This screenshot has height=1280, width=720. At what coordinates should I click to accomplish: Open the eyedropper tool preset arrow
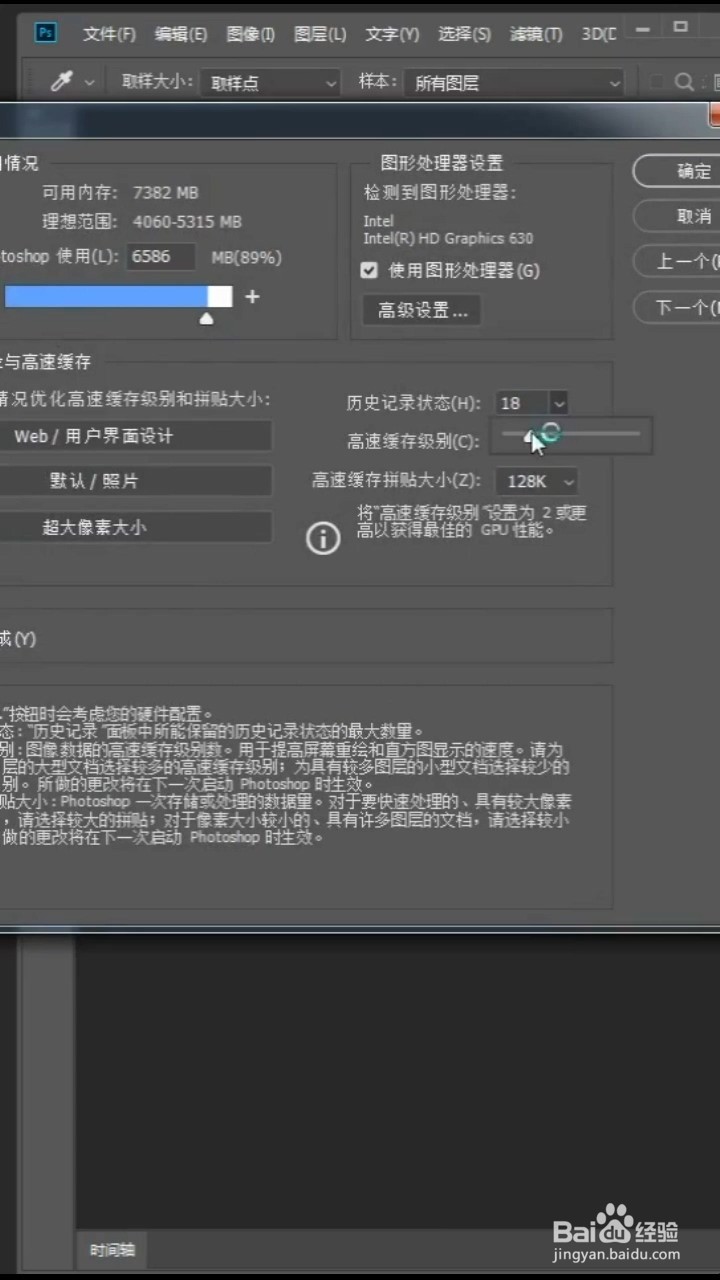pyautogui.click(x=90, y=83)
